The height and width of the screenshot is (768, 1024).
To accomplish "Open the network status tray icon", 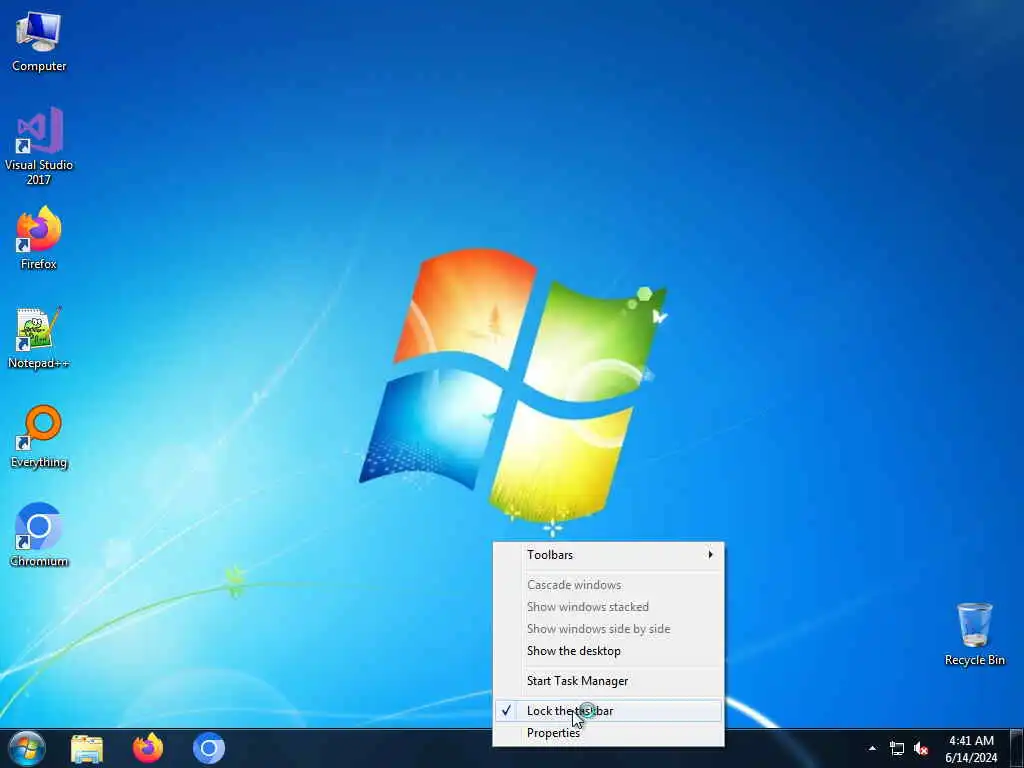I will tap(897, 748).
